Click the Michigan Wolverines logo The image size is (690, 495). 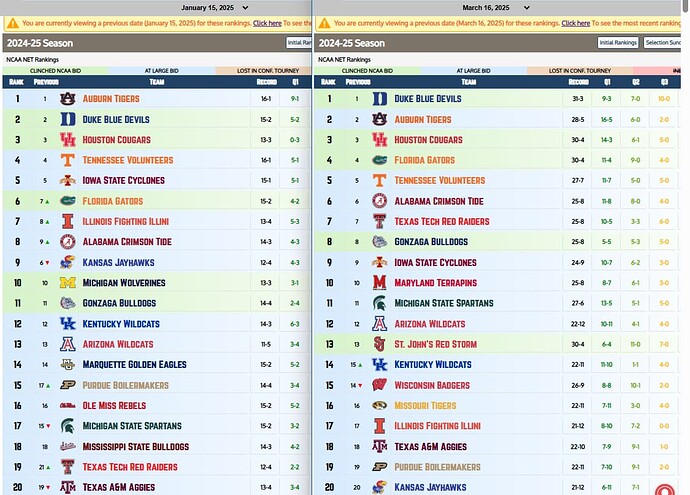coord(67,283)
